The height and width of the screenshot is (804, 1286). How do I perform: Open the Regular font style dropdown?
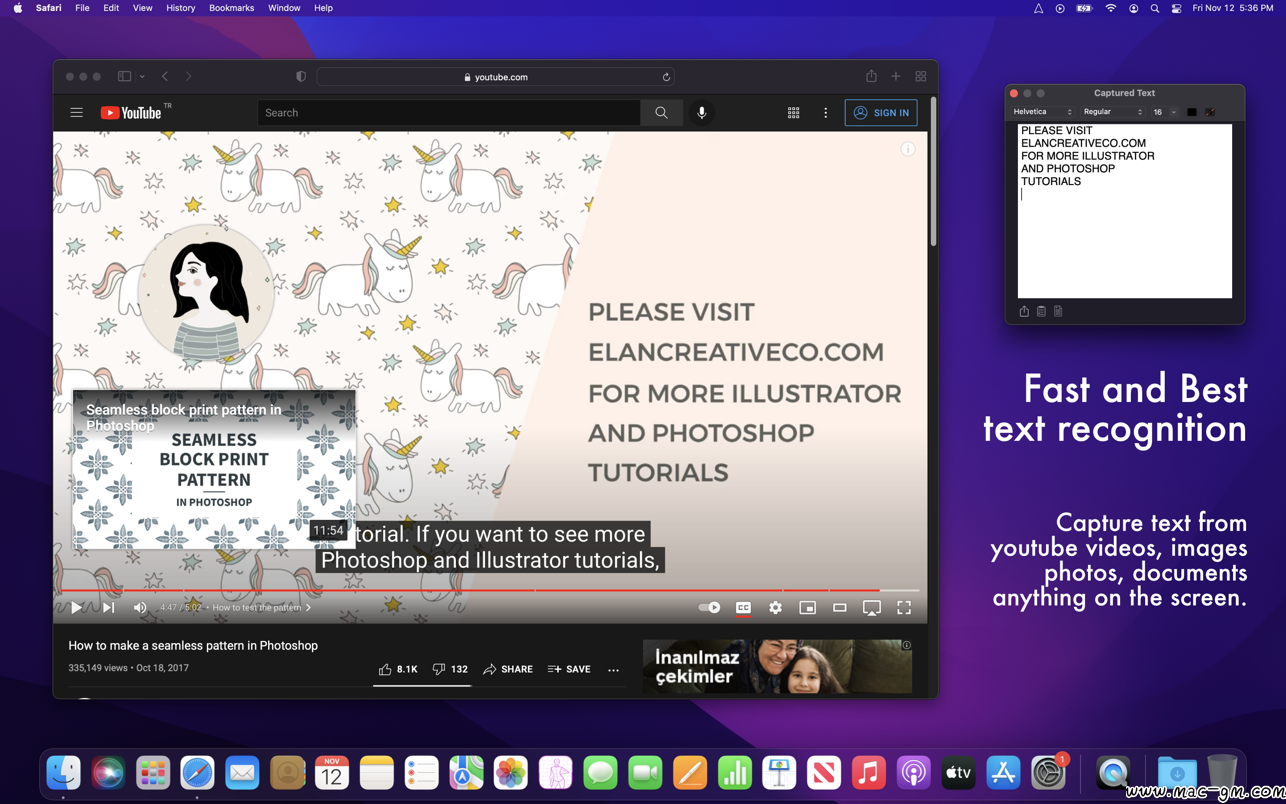[1113, 112]
